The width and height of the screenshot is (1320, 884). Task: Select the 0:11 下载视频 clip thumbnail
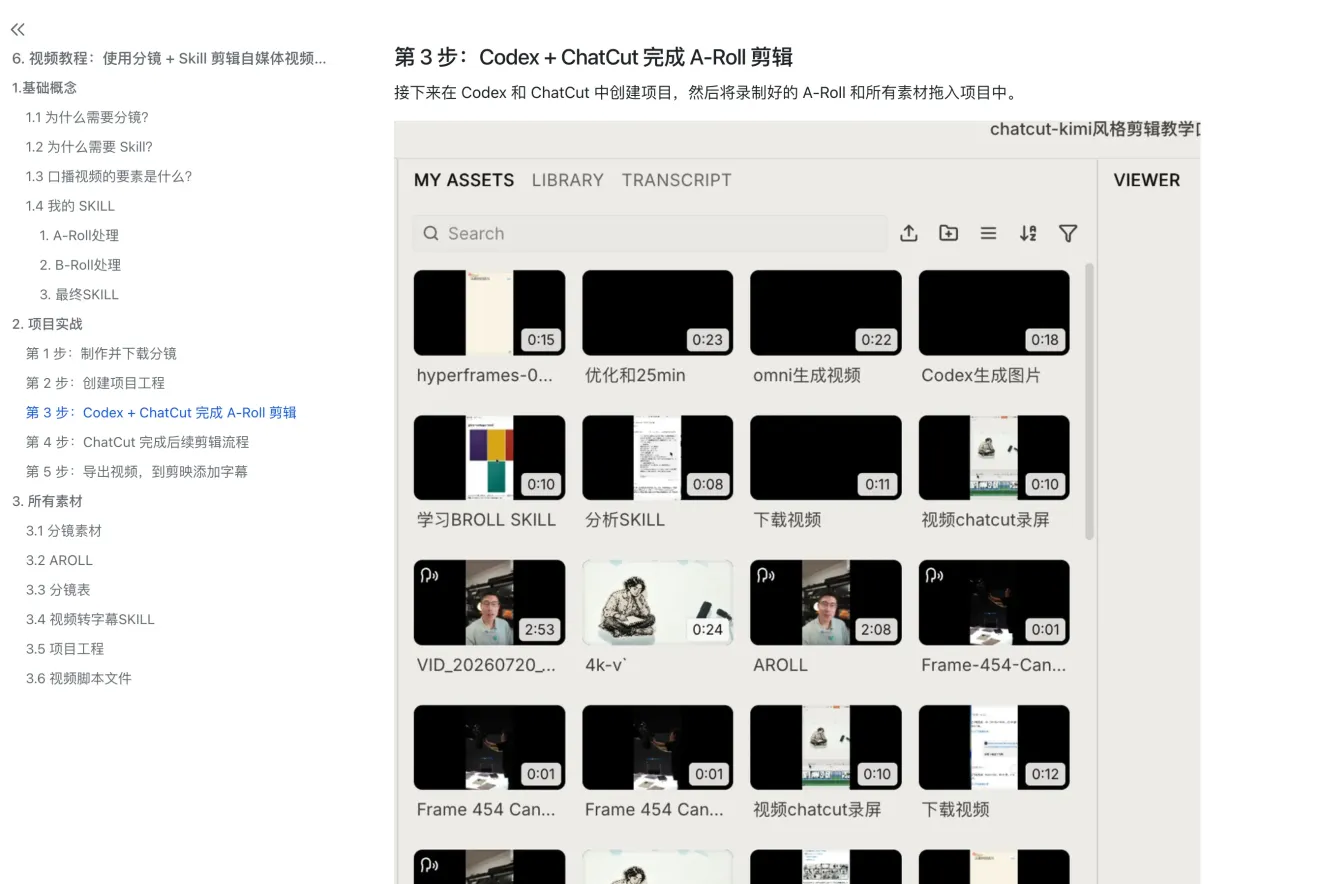pyautogui.click(x=825, y=457)
